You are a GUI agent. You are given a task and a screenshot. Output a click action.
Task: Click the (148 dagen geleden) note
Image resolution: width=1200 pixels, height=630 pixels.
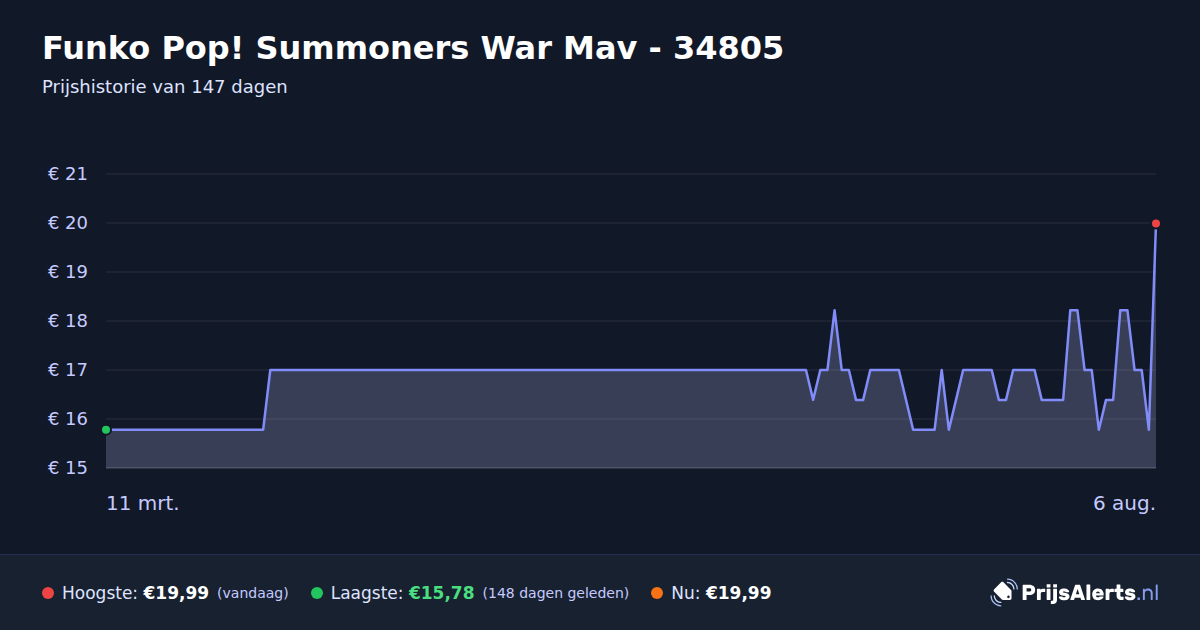[x=556, y=593]
